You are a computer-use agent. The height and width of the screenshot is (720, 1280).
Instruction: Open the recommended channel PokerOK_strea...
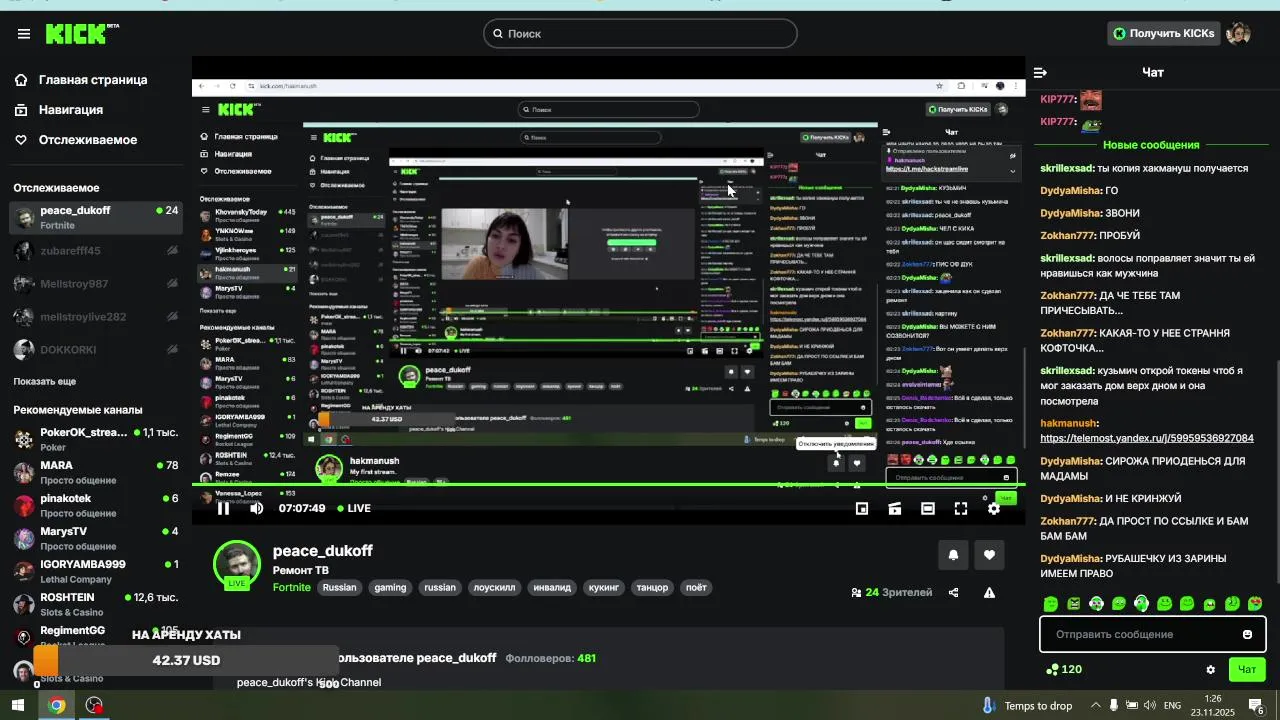pos(96,440)
